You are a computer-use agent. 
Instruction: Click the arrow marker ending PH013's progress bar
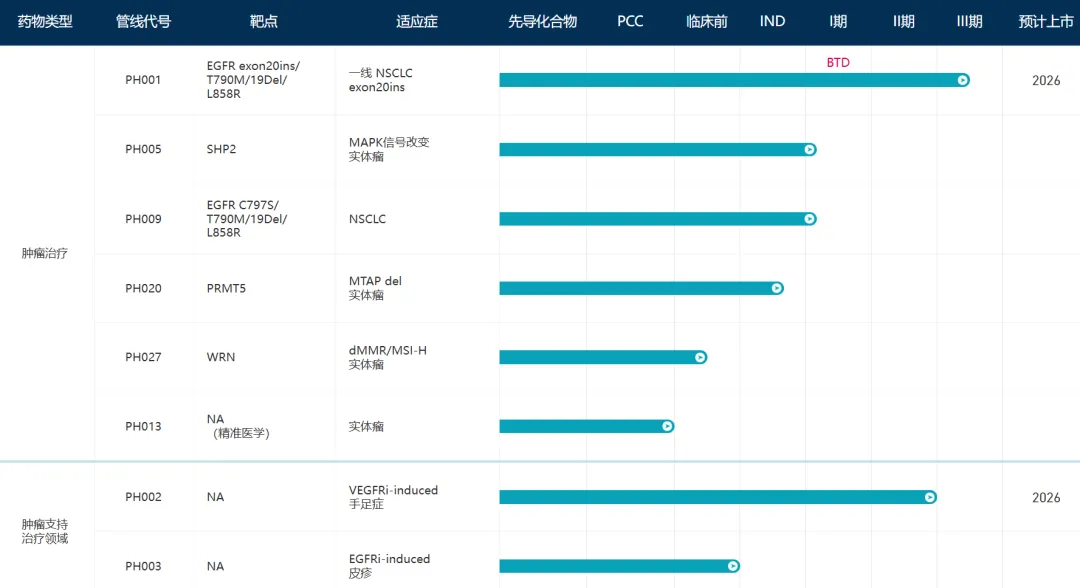point(668,426)
